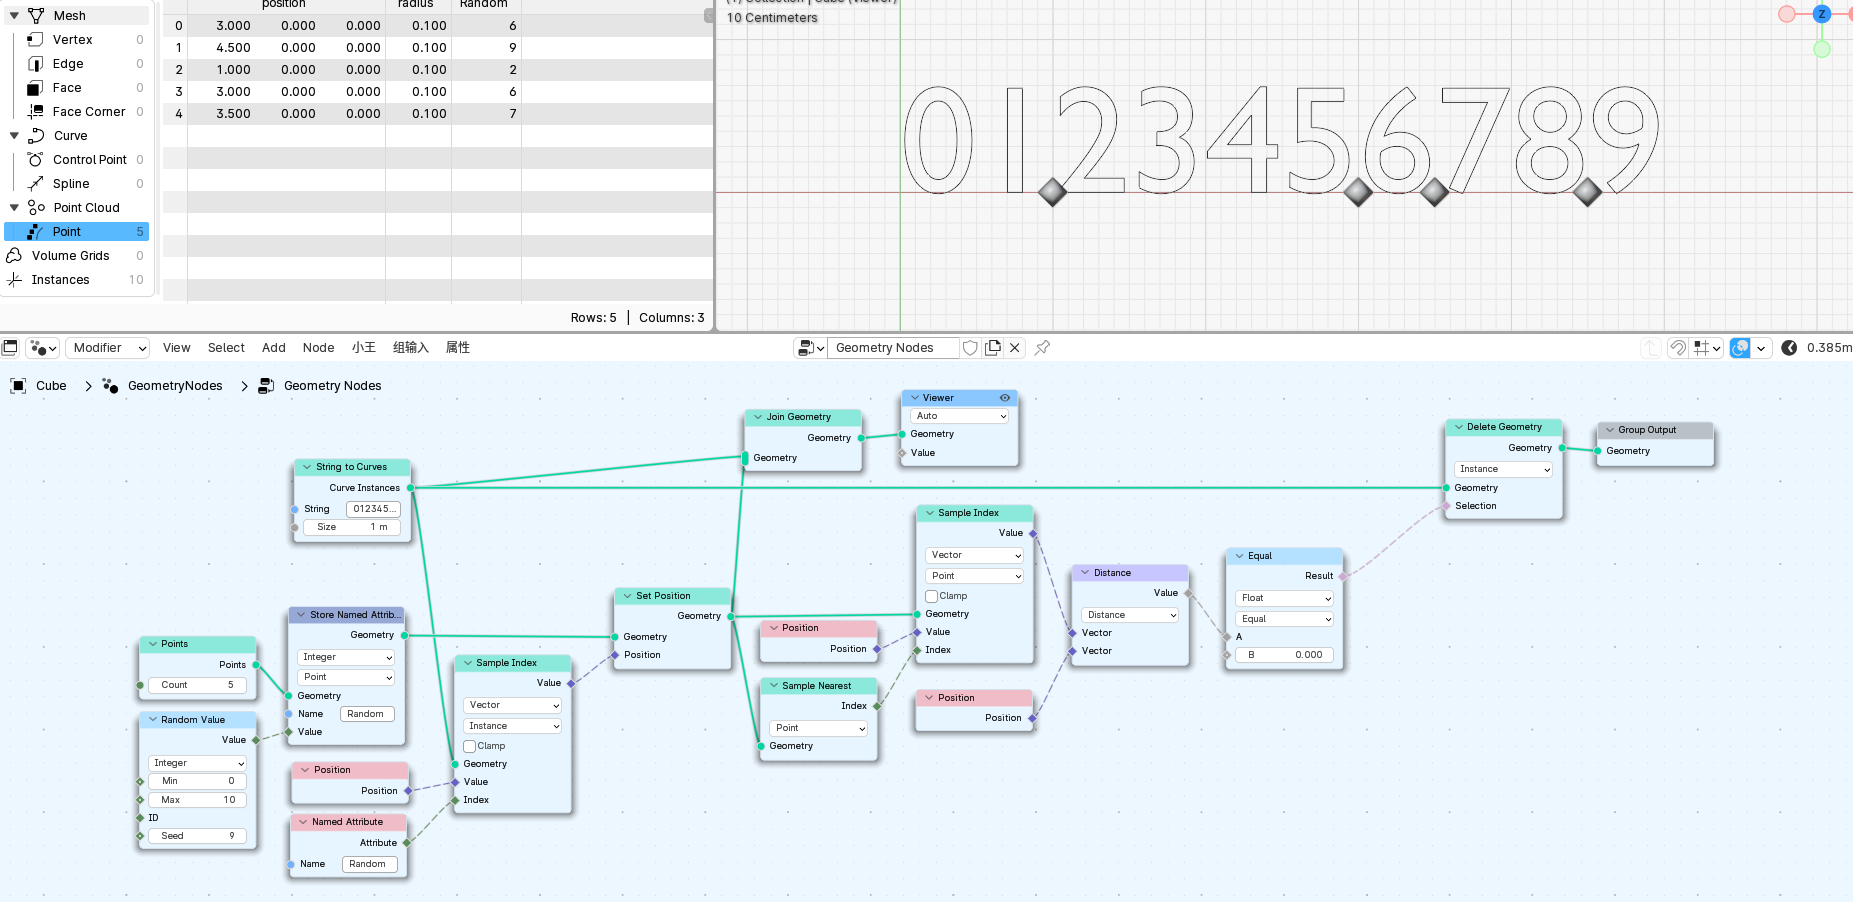Click Equal node B value field
The width and height of the screenshot is (1853, 902).
[1284, 655]
